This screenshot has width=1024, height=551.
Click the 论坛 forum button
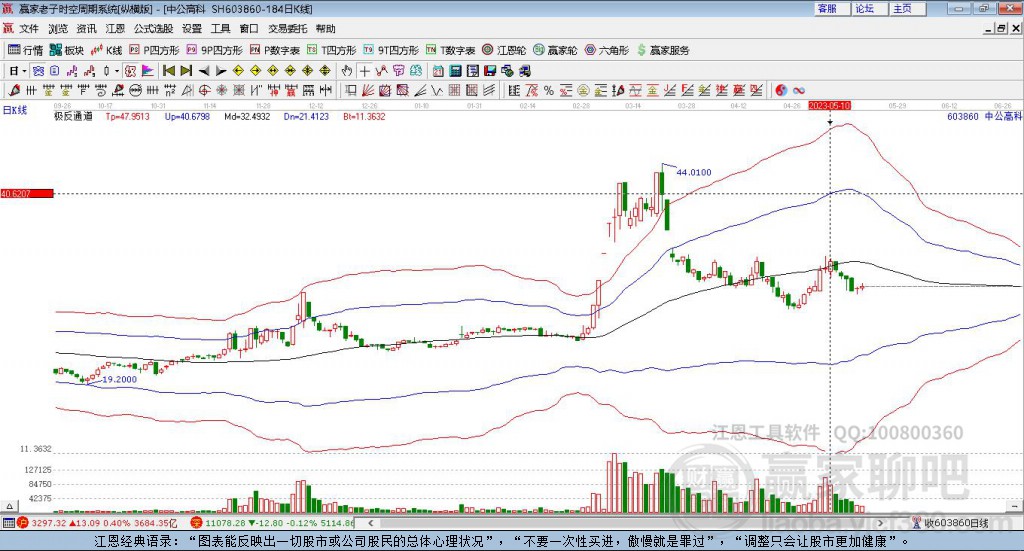point(869,8)
